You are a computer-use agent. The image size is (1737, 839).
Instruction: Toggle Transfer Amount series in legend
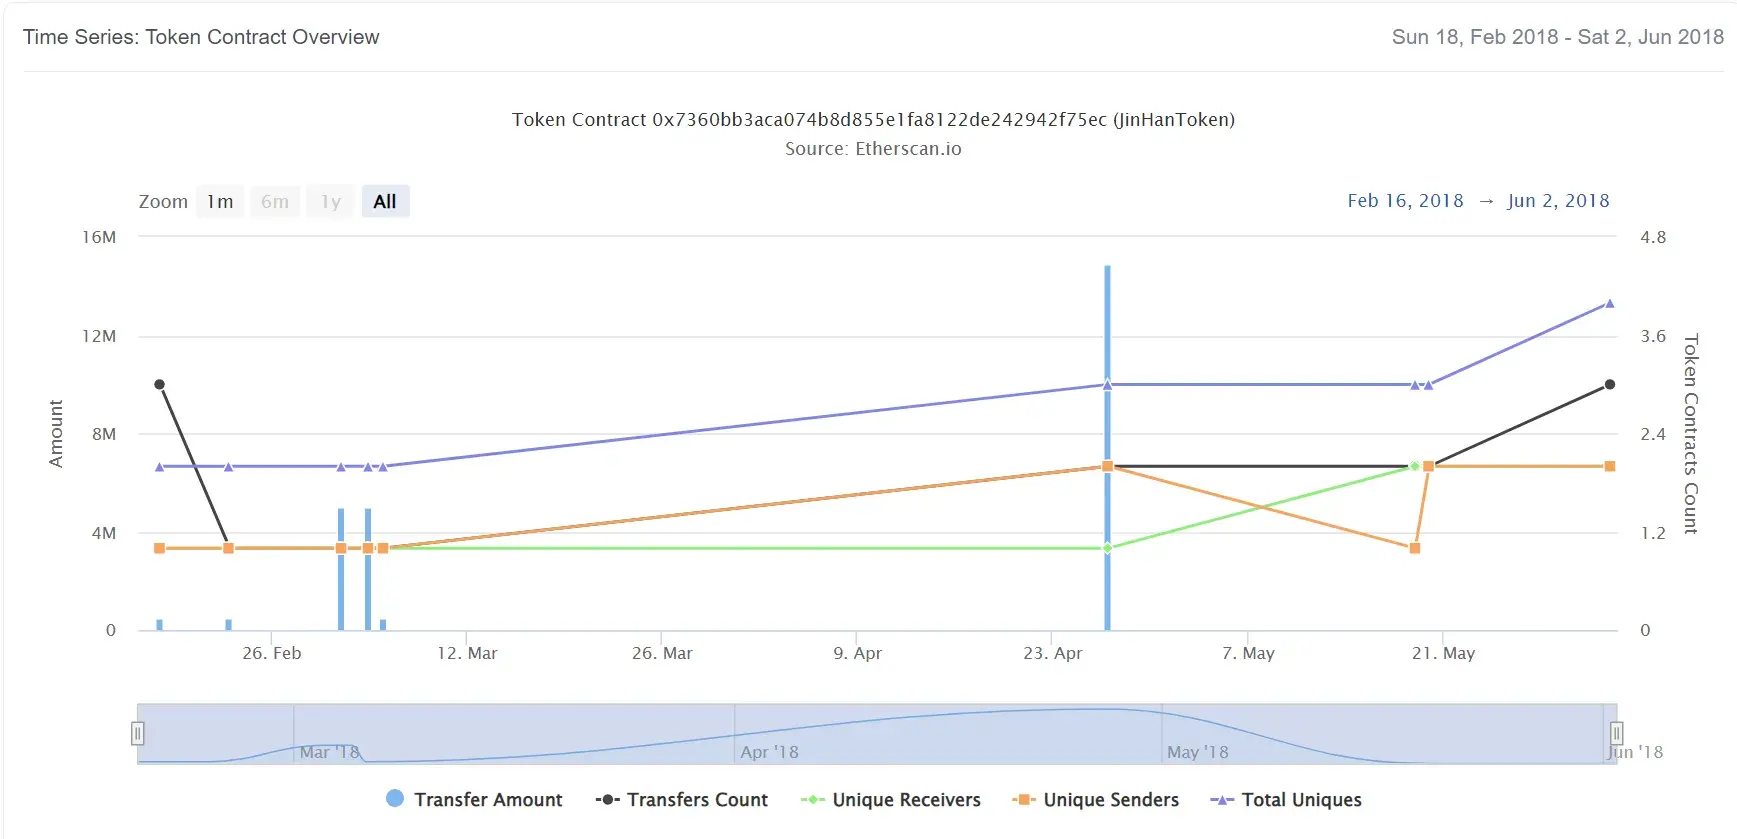click(474, 800)
